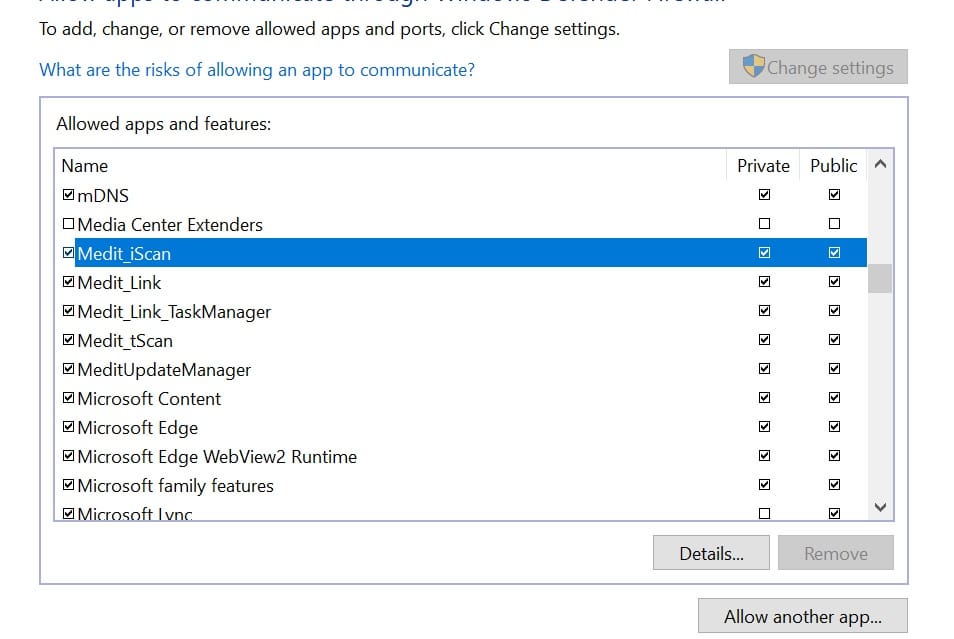Toggle Public checkbox for Medit_Link

click(x=834, y=282)
